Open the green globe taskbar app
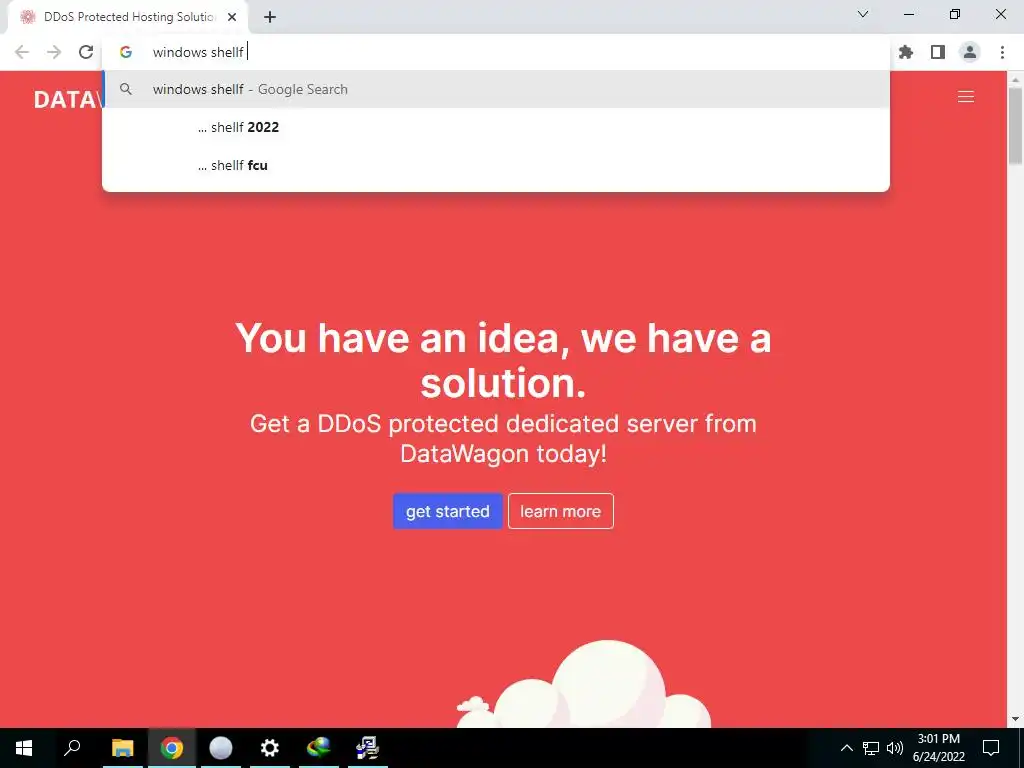This screenshot has width=1024, height=768. pyautogui.click(x=319, y=748)
